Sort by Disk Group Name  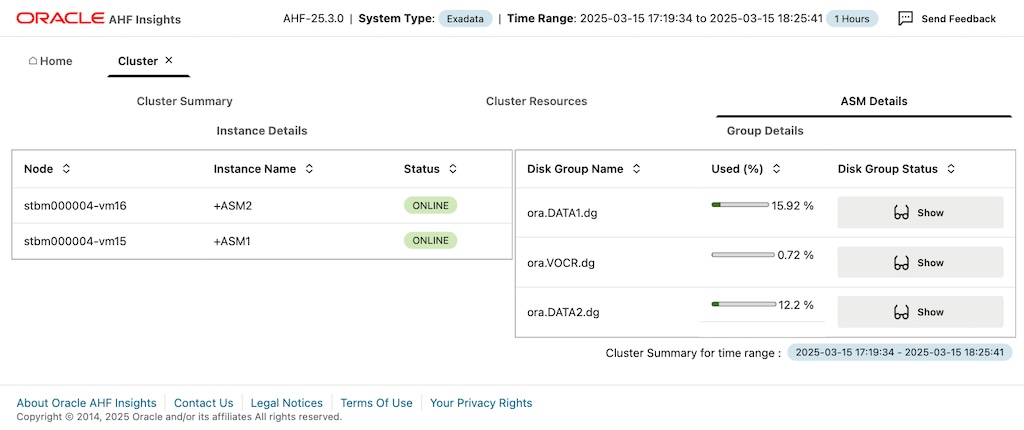pos(636,169)
